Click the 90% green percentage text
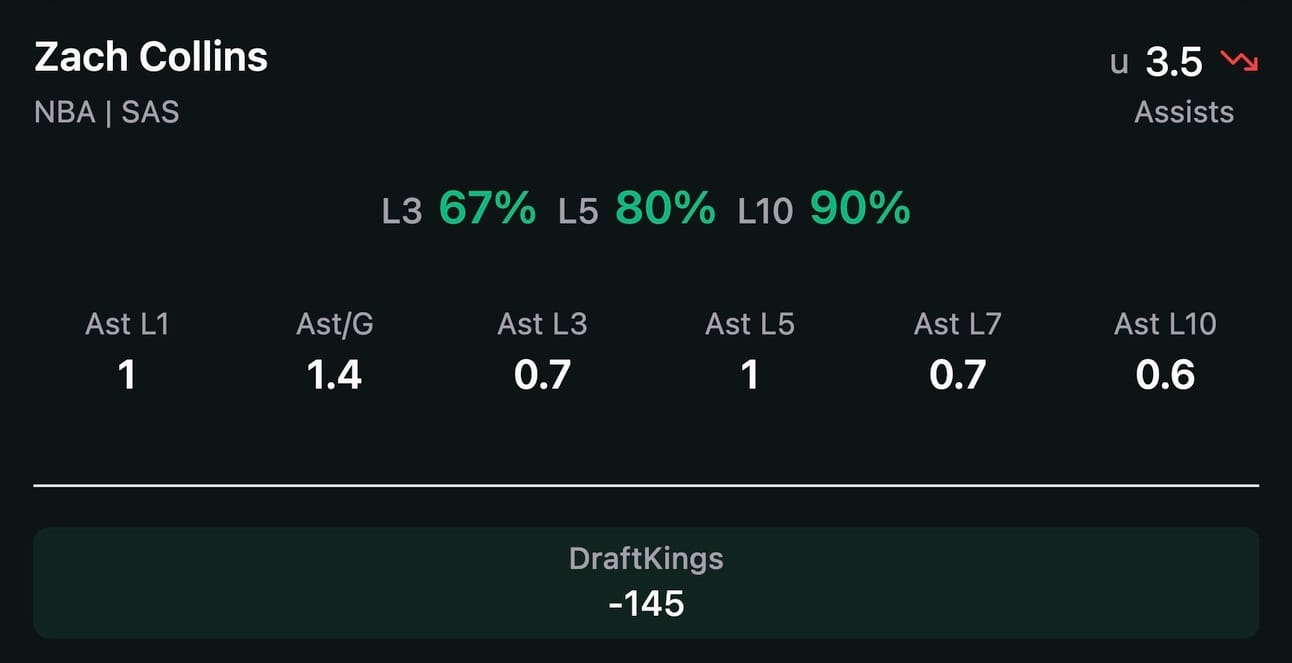The image size is (1292, 663). [x=860, y=209]
